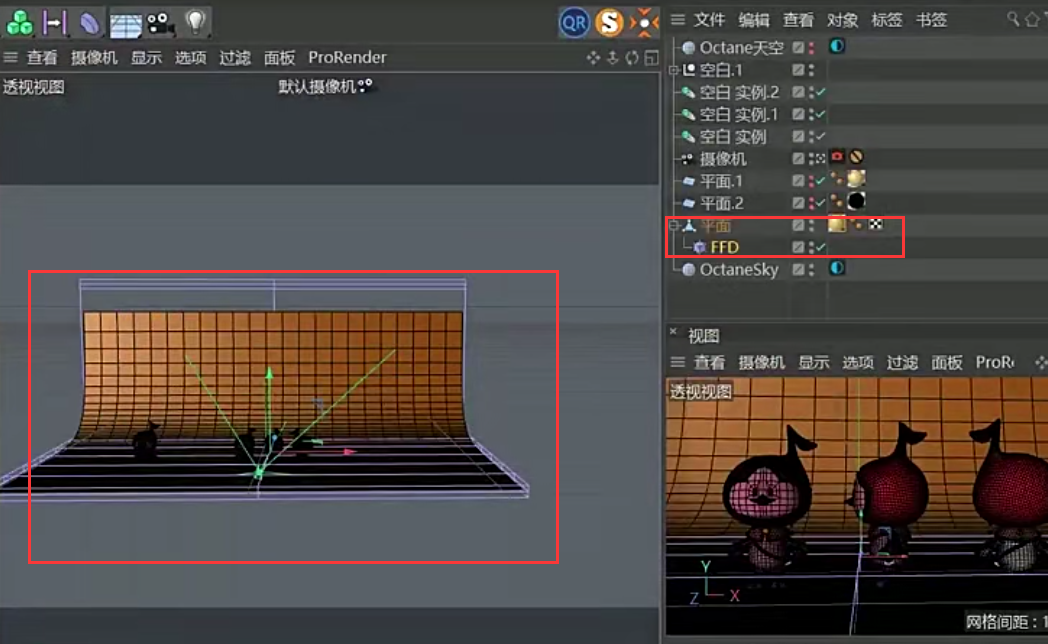1048x644 pixels.
Task: Open the lower view panel hamburger menu
Action: [x=678, y=362]
